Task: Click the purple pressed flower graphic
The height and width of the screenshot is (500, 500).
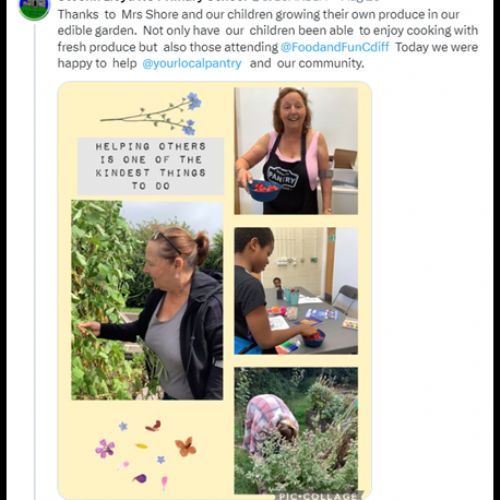Action: coord(105,448)
